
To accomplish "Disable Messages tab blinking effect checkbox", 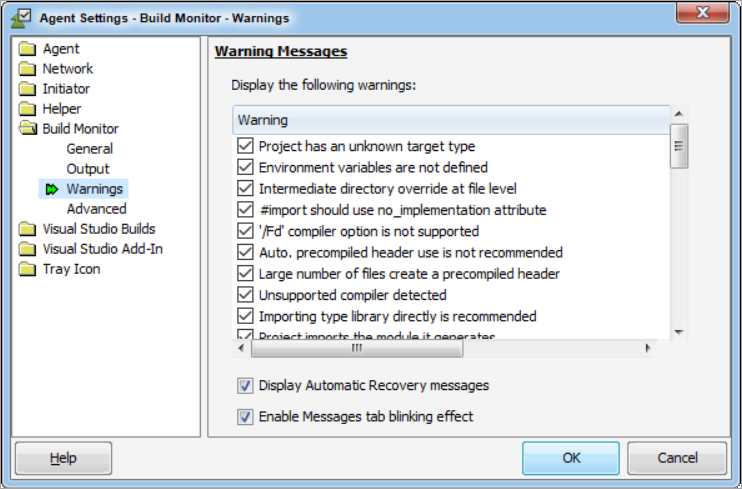I will click(x=245, y=416).
